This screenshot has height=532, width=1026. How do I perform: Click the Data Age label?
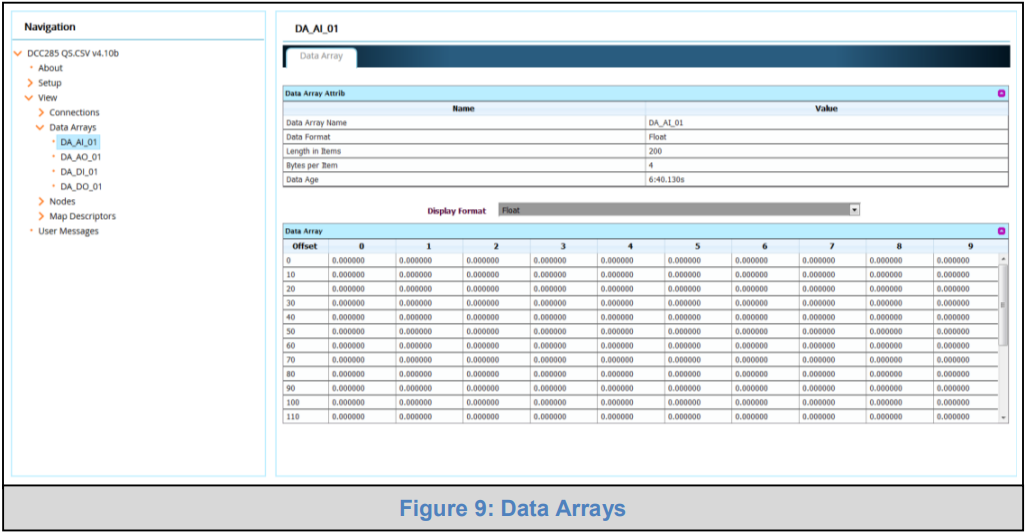click(x=302, y=179)
